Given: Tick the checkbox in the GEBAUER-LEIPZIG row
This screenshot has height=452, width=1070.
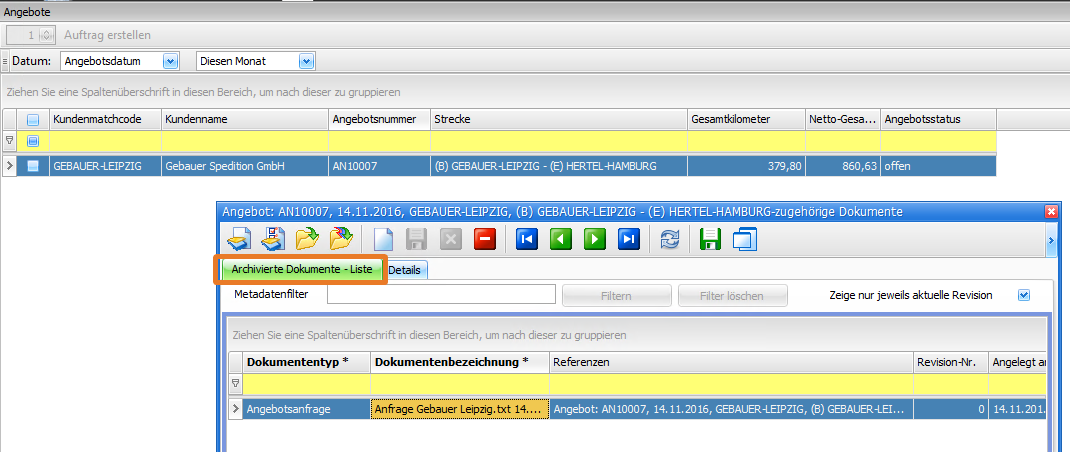Looking at the screenshot, I should click(x=33, y=166).
